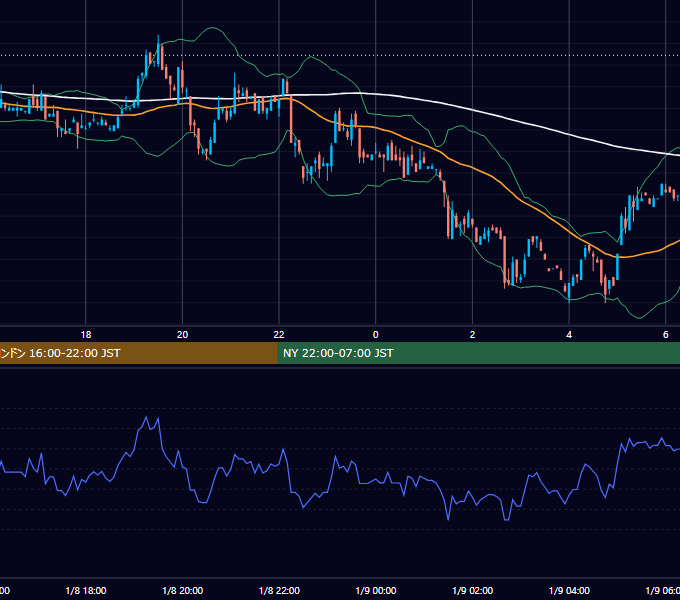Click the "6" hour label on price chart axis
Screen dimensions: 680x600
click(x=665, y=335)
